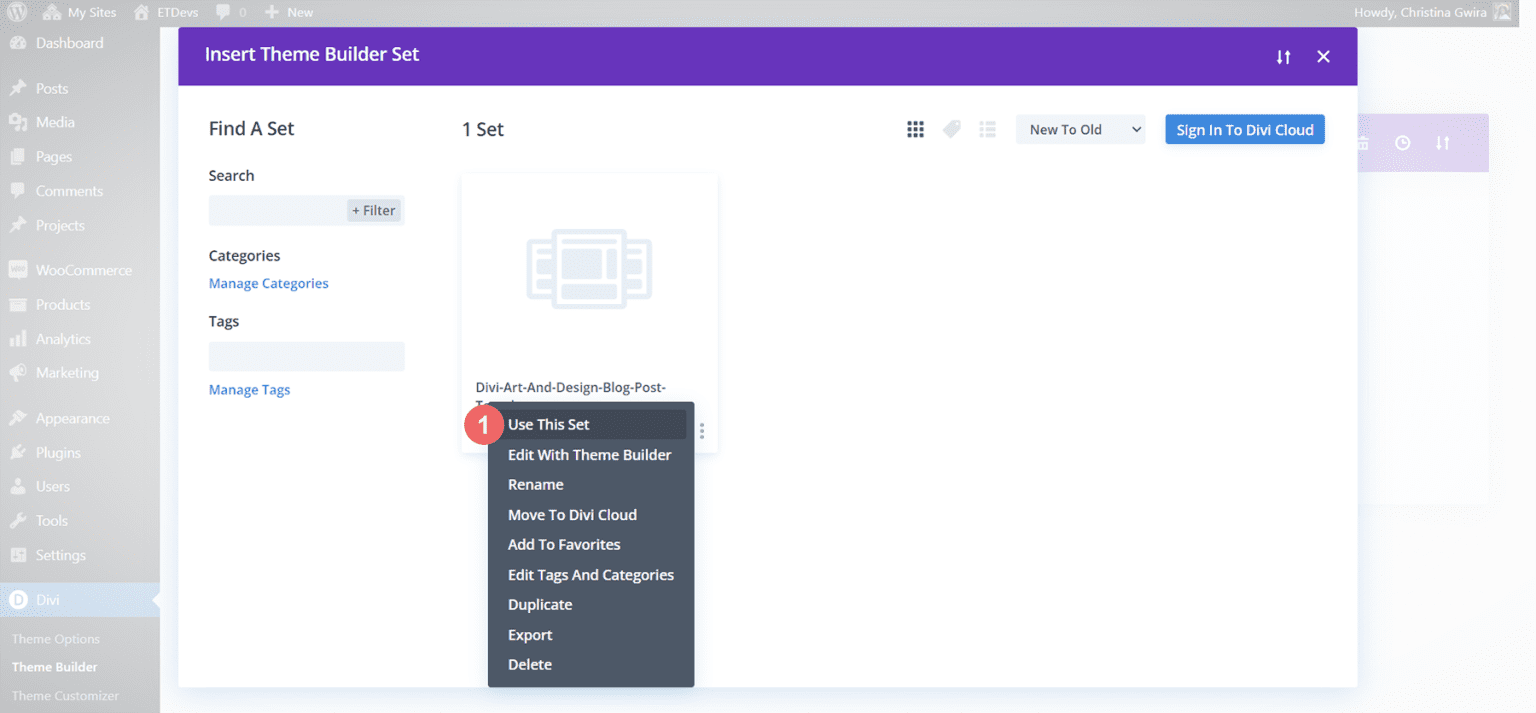Switch to grid view in the set library
Viewport: 1536px width, 713px height.
pyautogui.click(x=915, y=129)
